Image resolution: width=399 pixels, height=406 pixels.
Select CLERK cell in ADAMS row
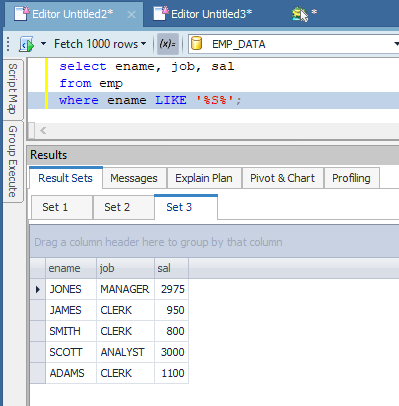tap(125, 373)
